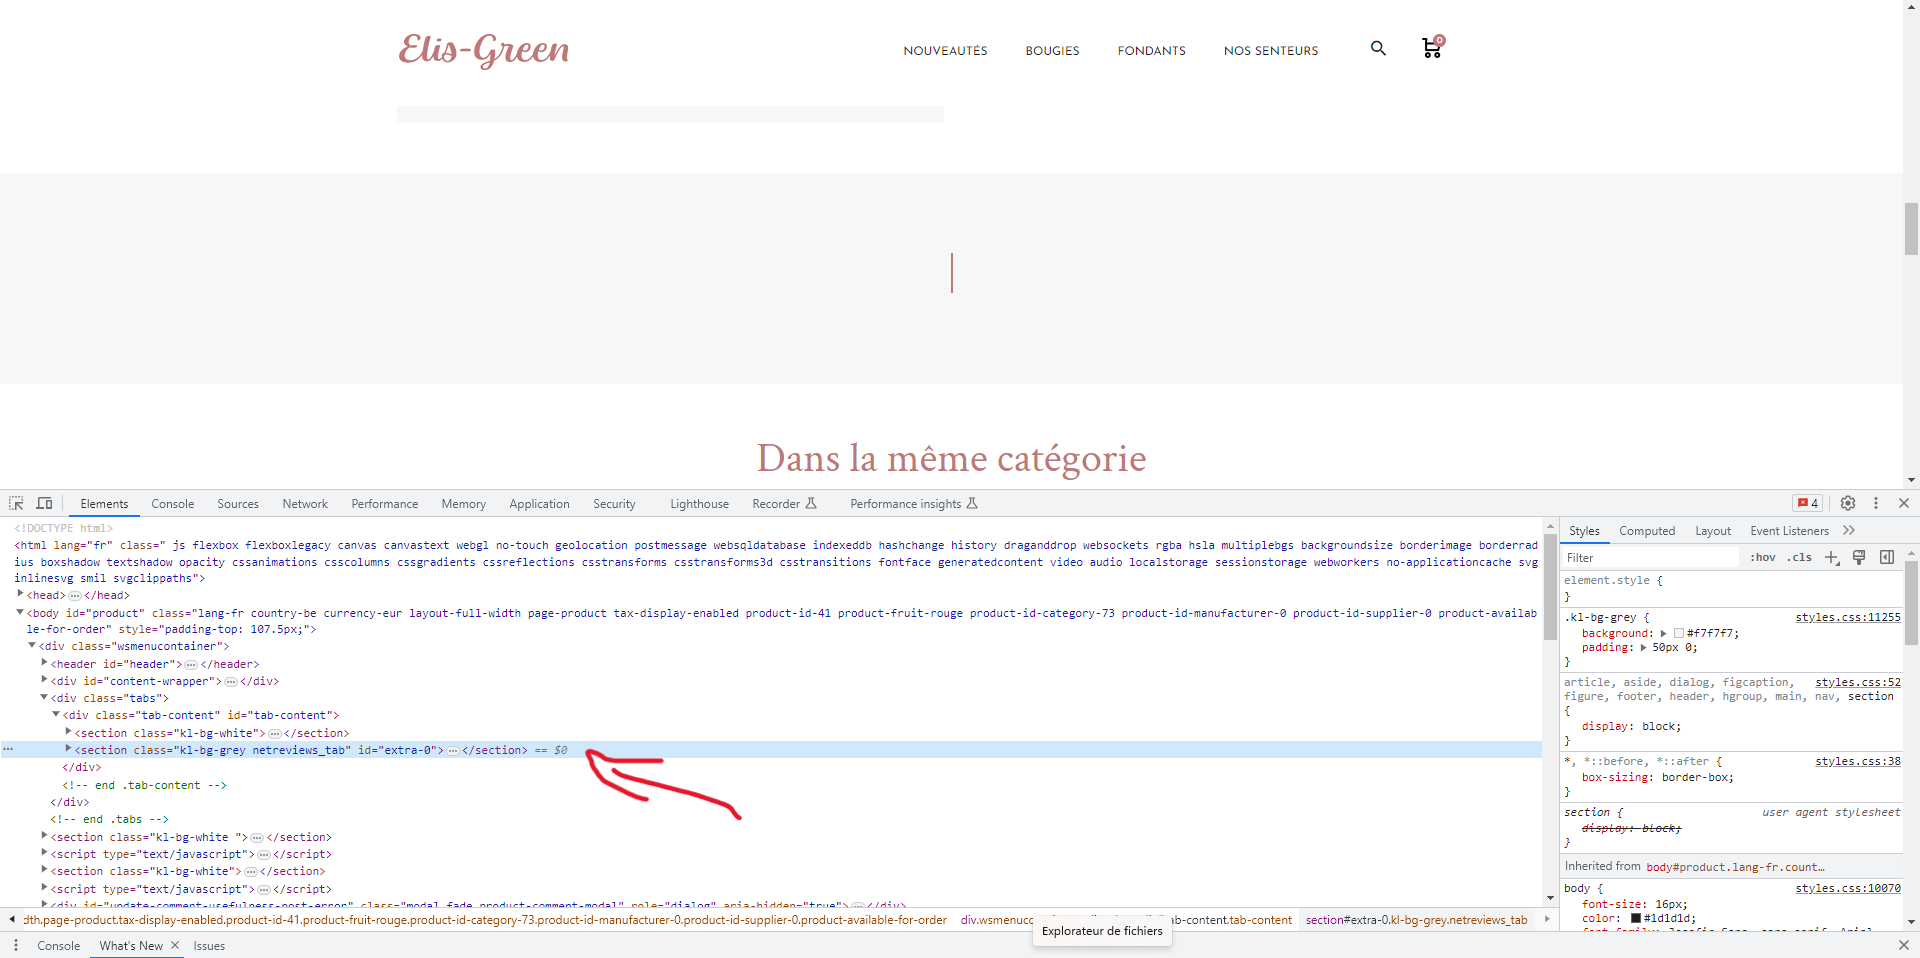Expand the background property shorthand arrow

click(x=1663, y=633)
